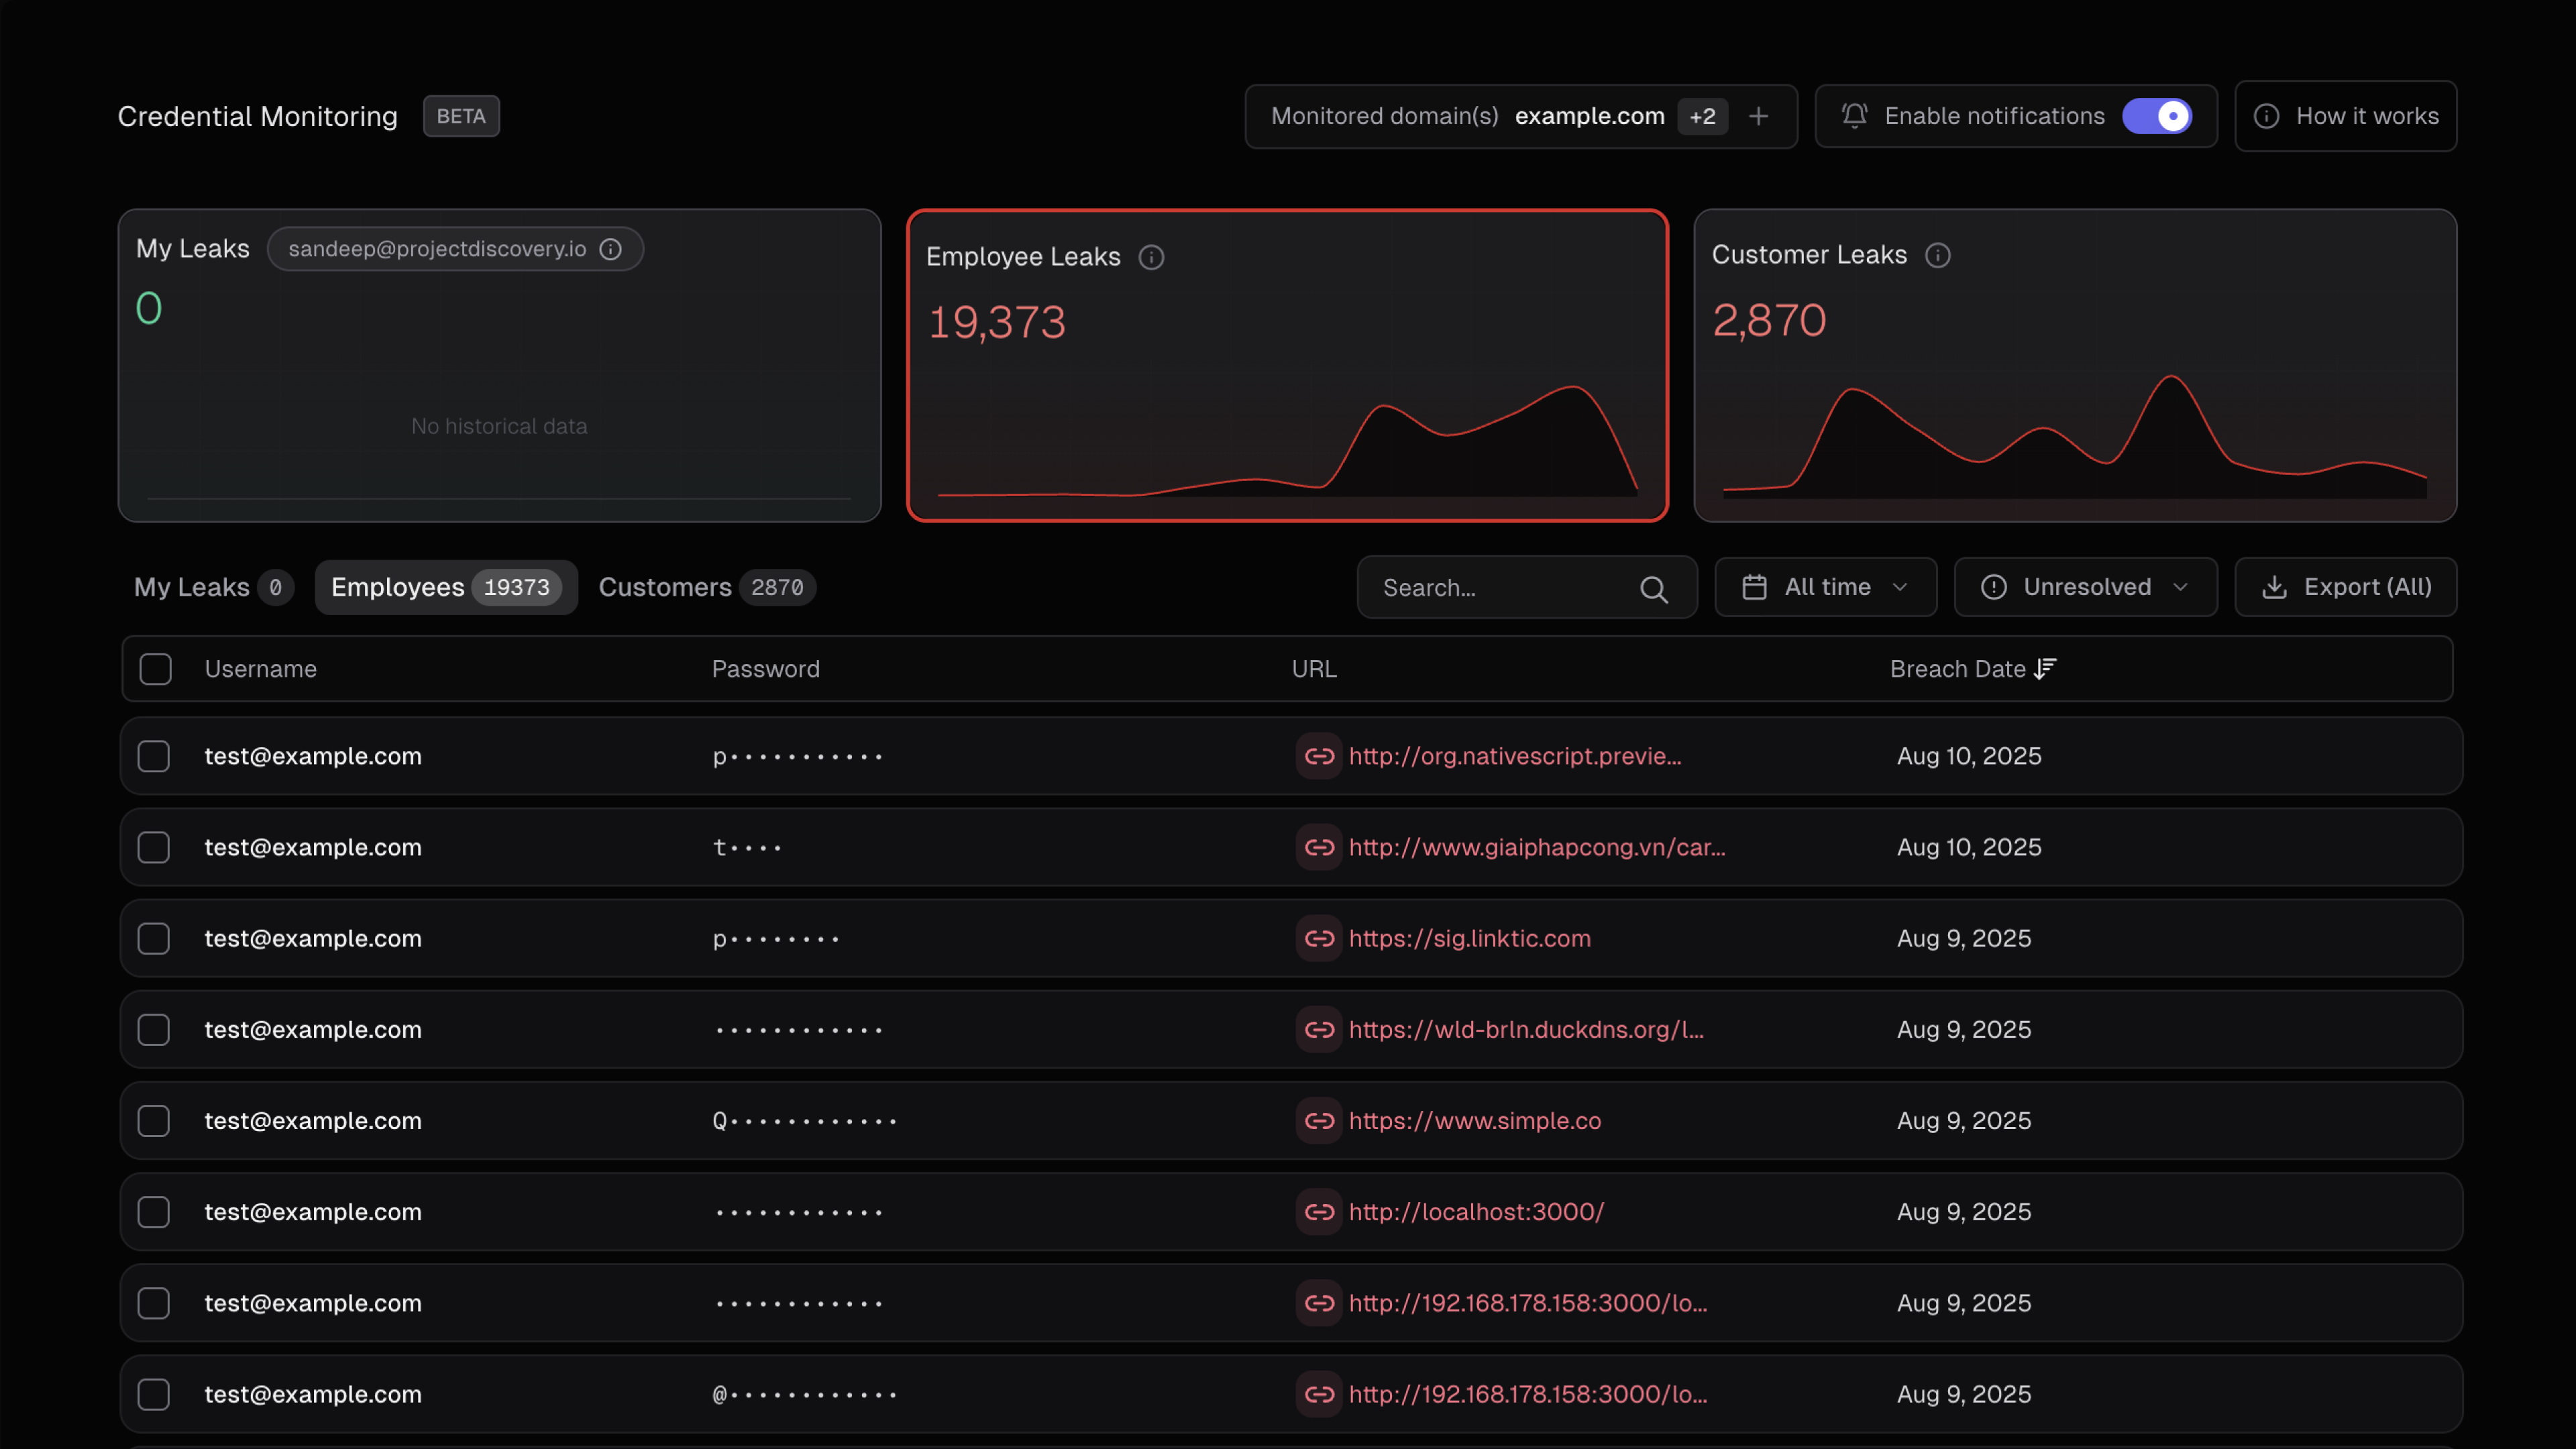Open the All time dropdown
Image resolution: width=2576 pixels, height=1449 pixels.
[1826, 587]
